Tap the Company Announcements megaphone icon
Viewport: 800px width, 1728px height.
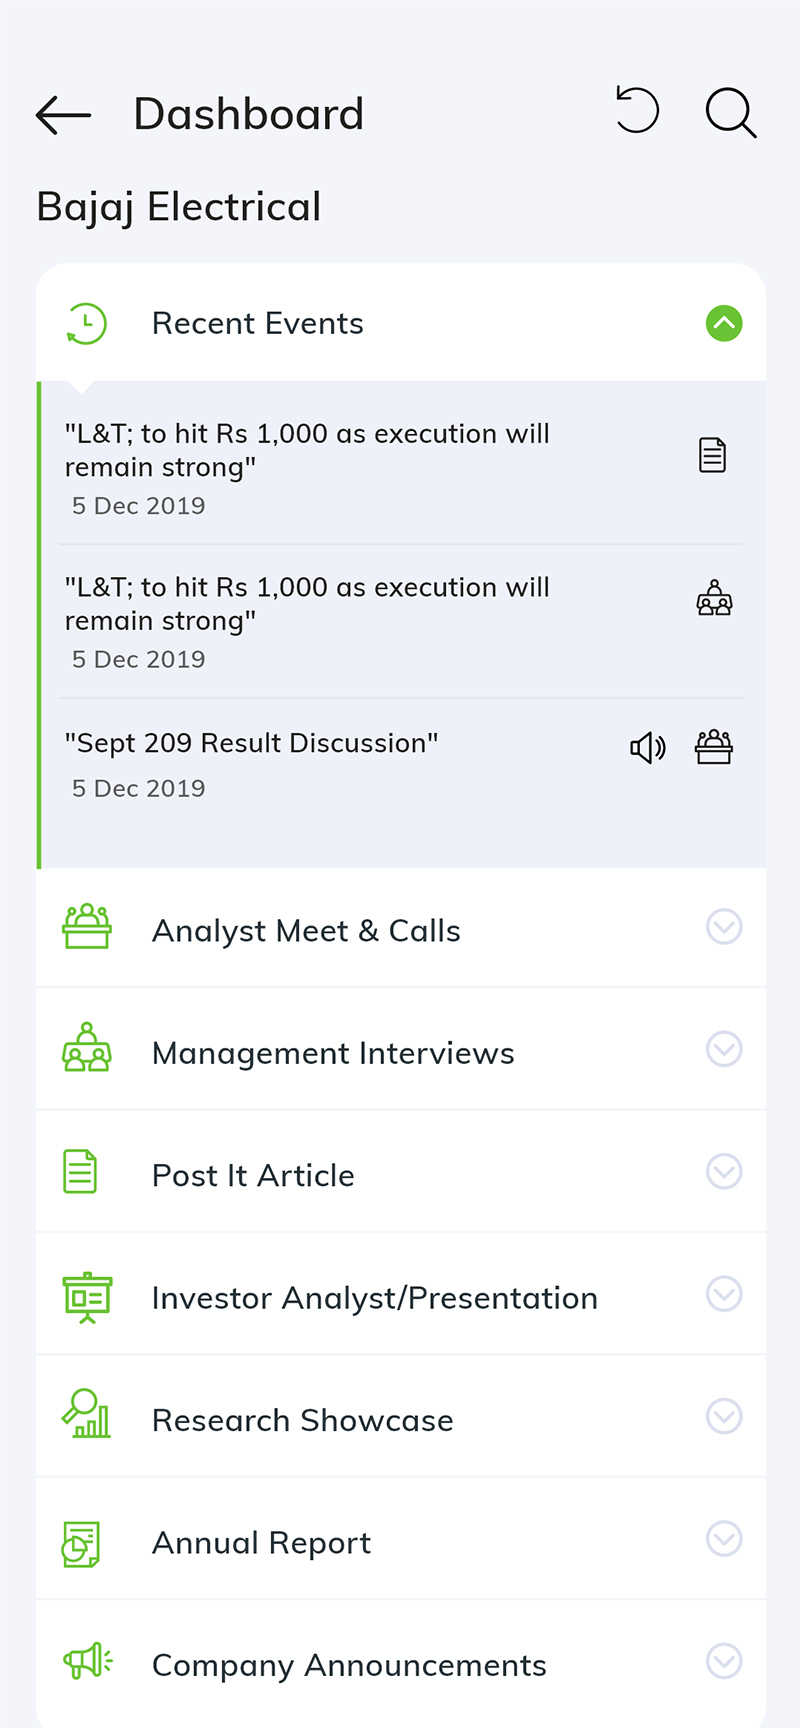88,1661
